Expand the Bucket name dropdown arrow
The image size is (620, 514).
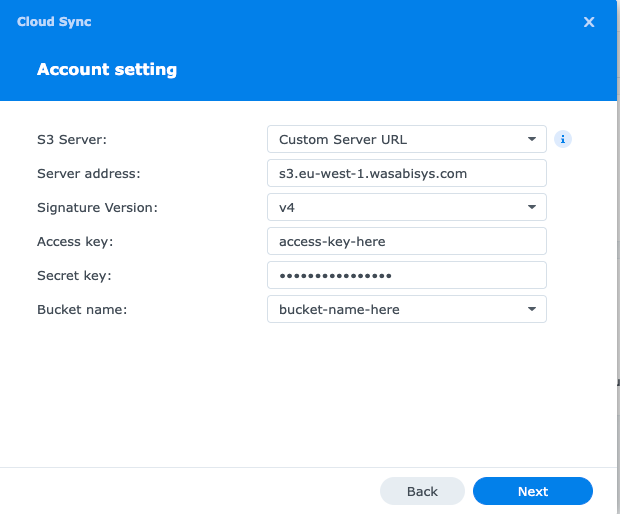531,310
